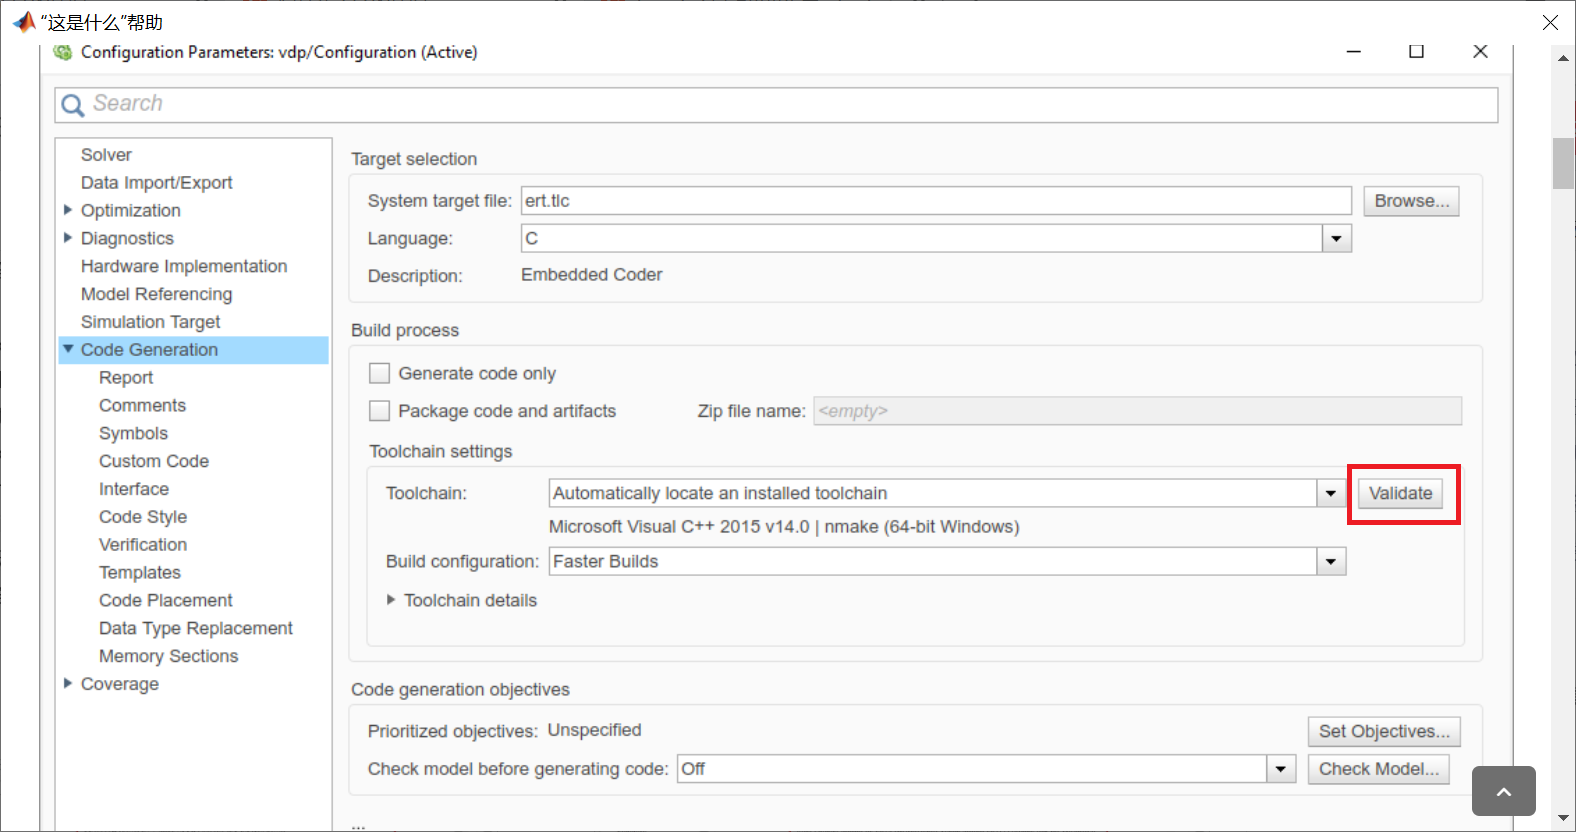Open Code Placement pane
1576x832 pixels.
click(x=166, y=600)
